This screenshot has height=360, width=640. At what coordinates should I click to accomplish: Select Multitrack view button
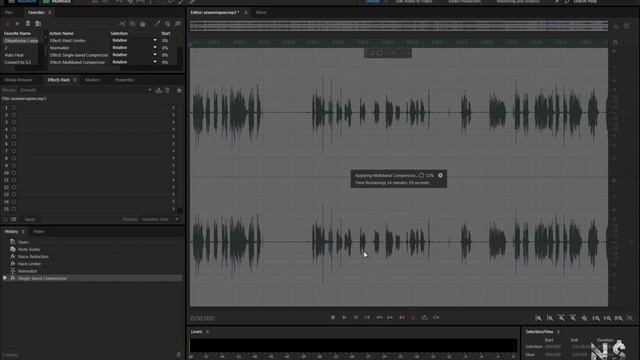click(57, 2)
